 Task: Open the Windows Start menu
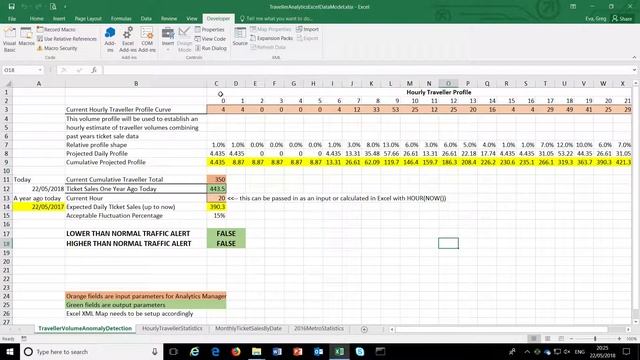pyautogui.click(x=9, y=351)
